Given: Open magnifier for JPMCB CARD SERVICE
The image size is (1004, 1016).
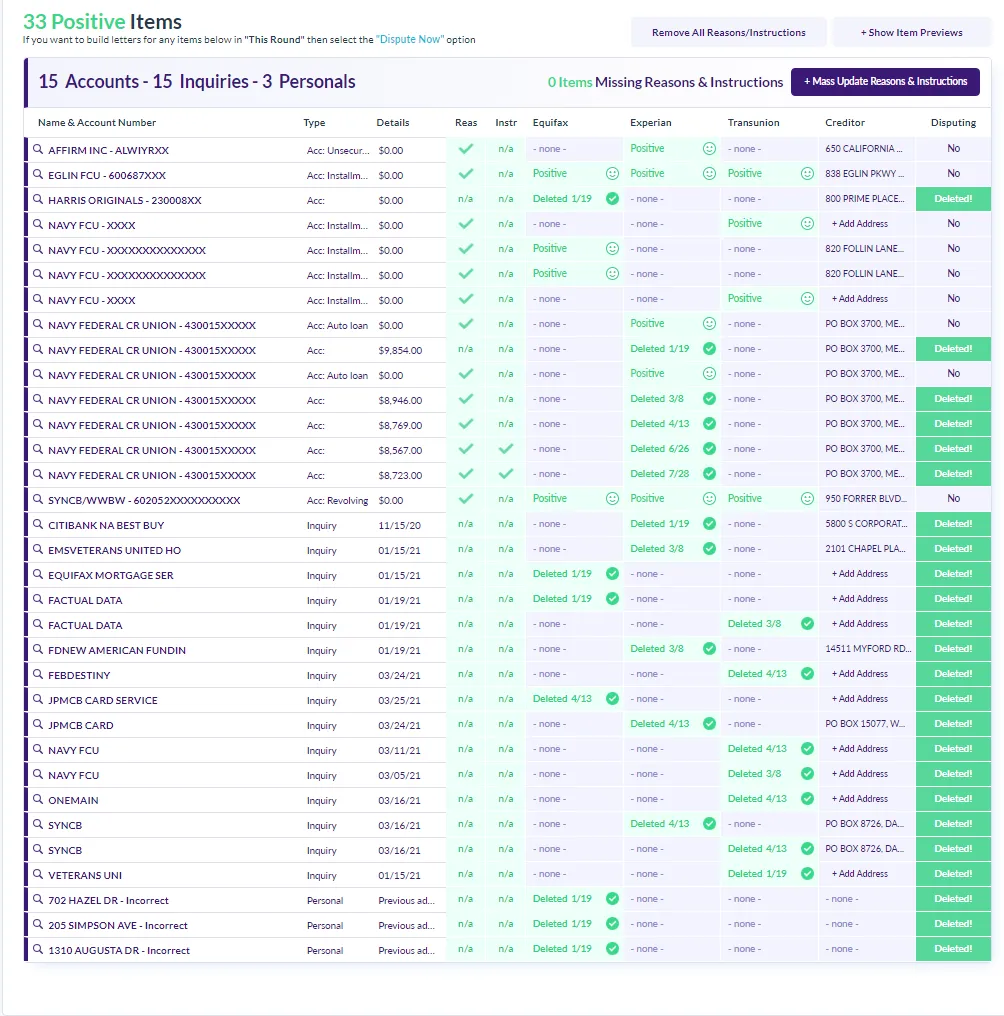Looking at the screenshot, I should (38, 700).
